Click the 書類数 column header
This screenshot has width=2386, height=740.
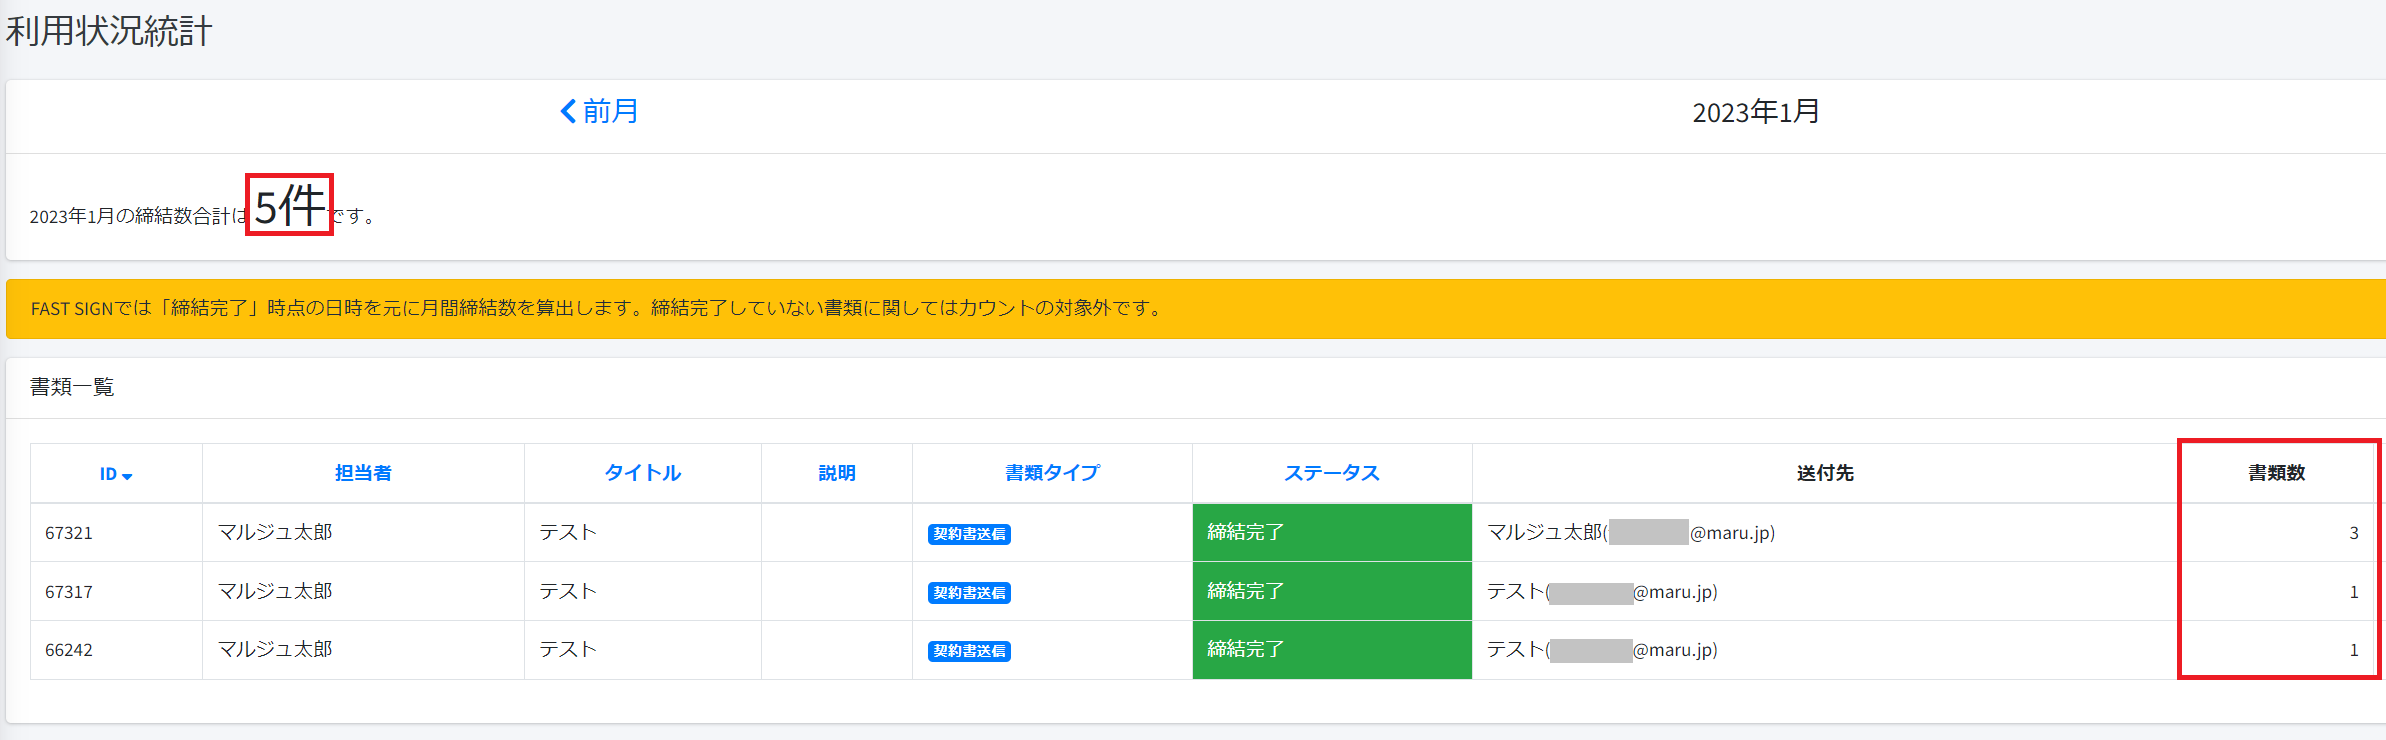2276,473
